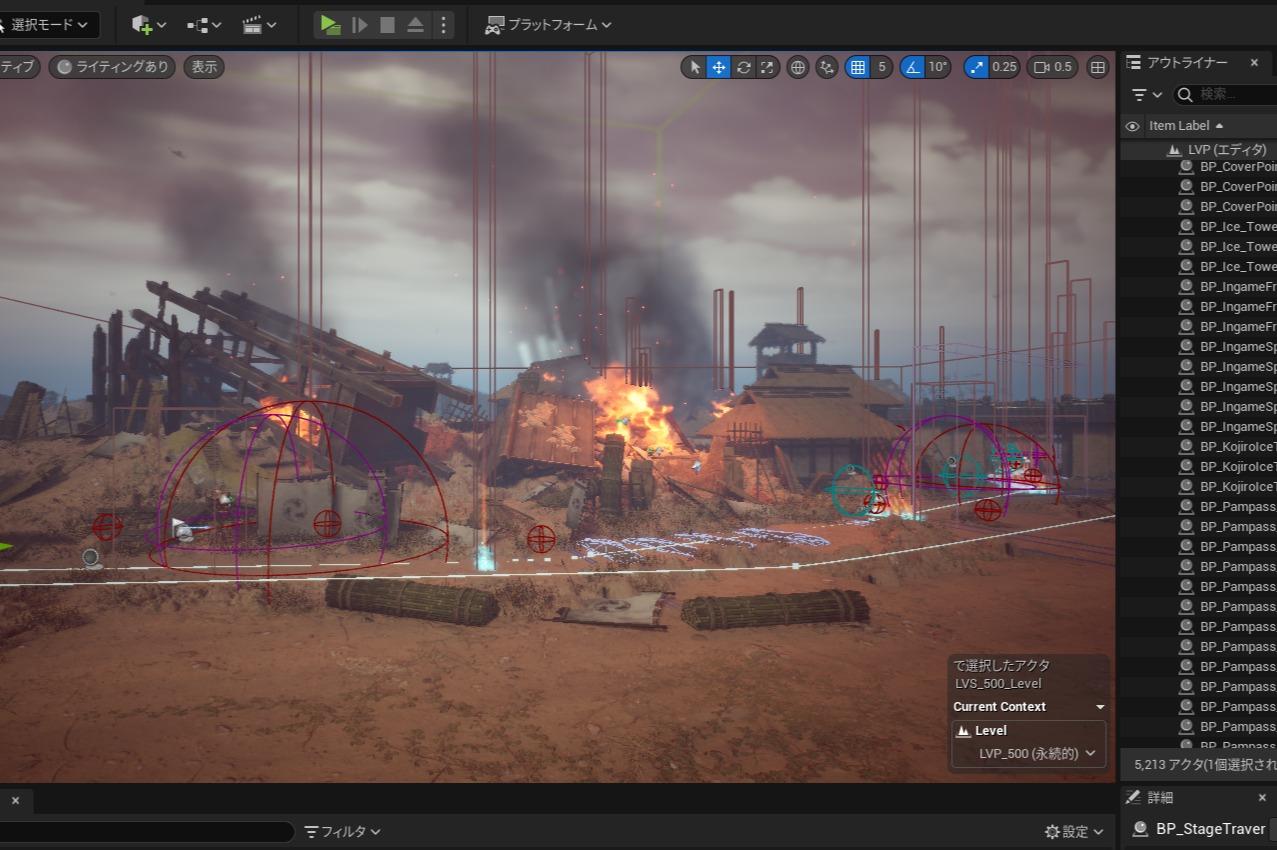Open the 設定 settings button
Image resolution: width=1277 pixels, height=850 pixels.
1074,831
